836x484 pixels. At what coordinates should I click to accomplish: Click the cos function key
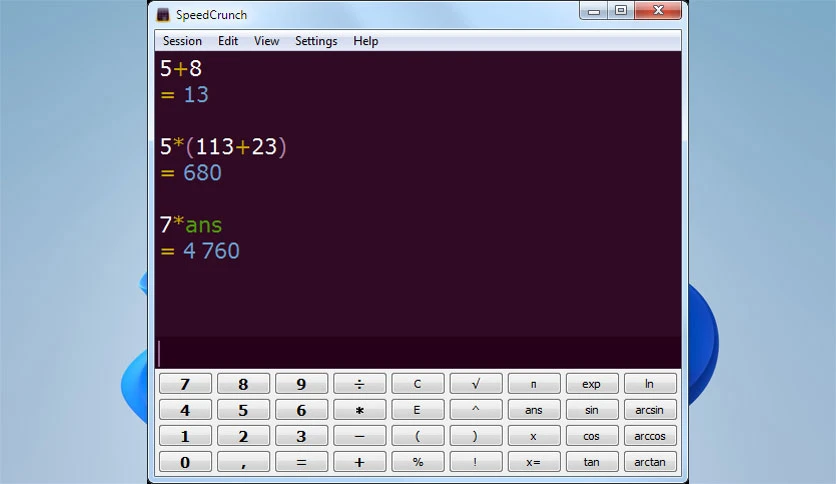click(592, 436)
